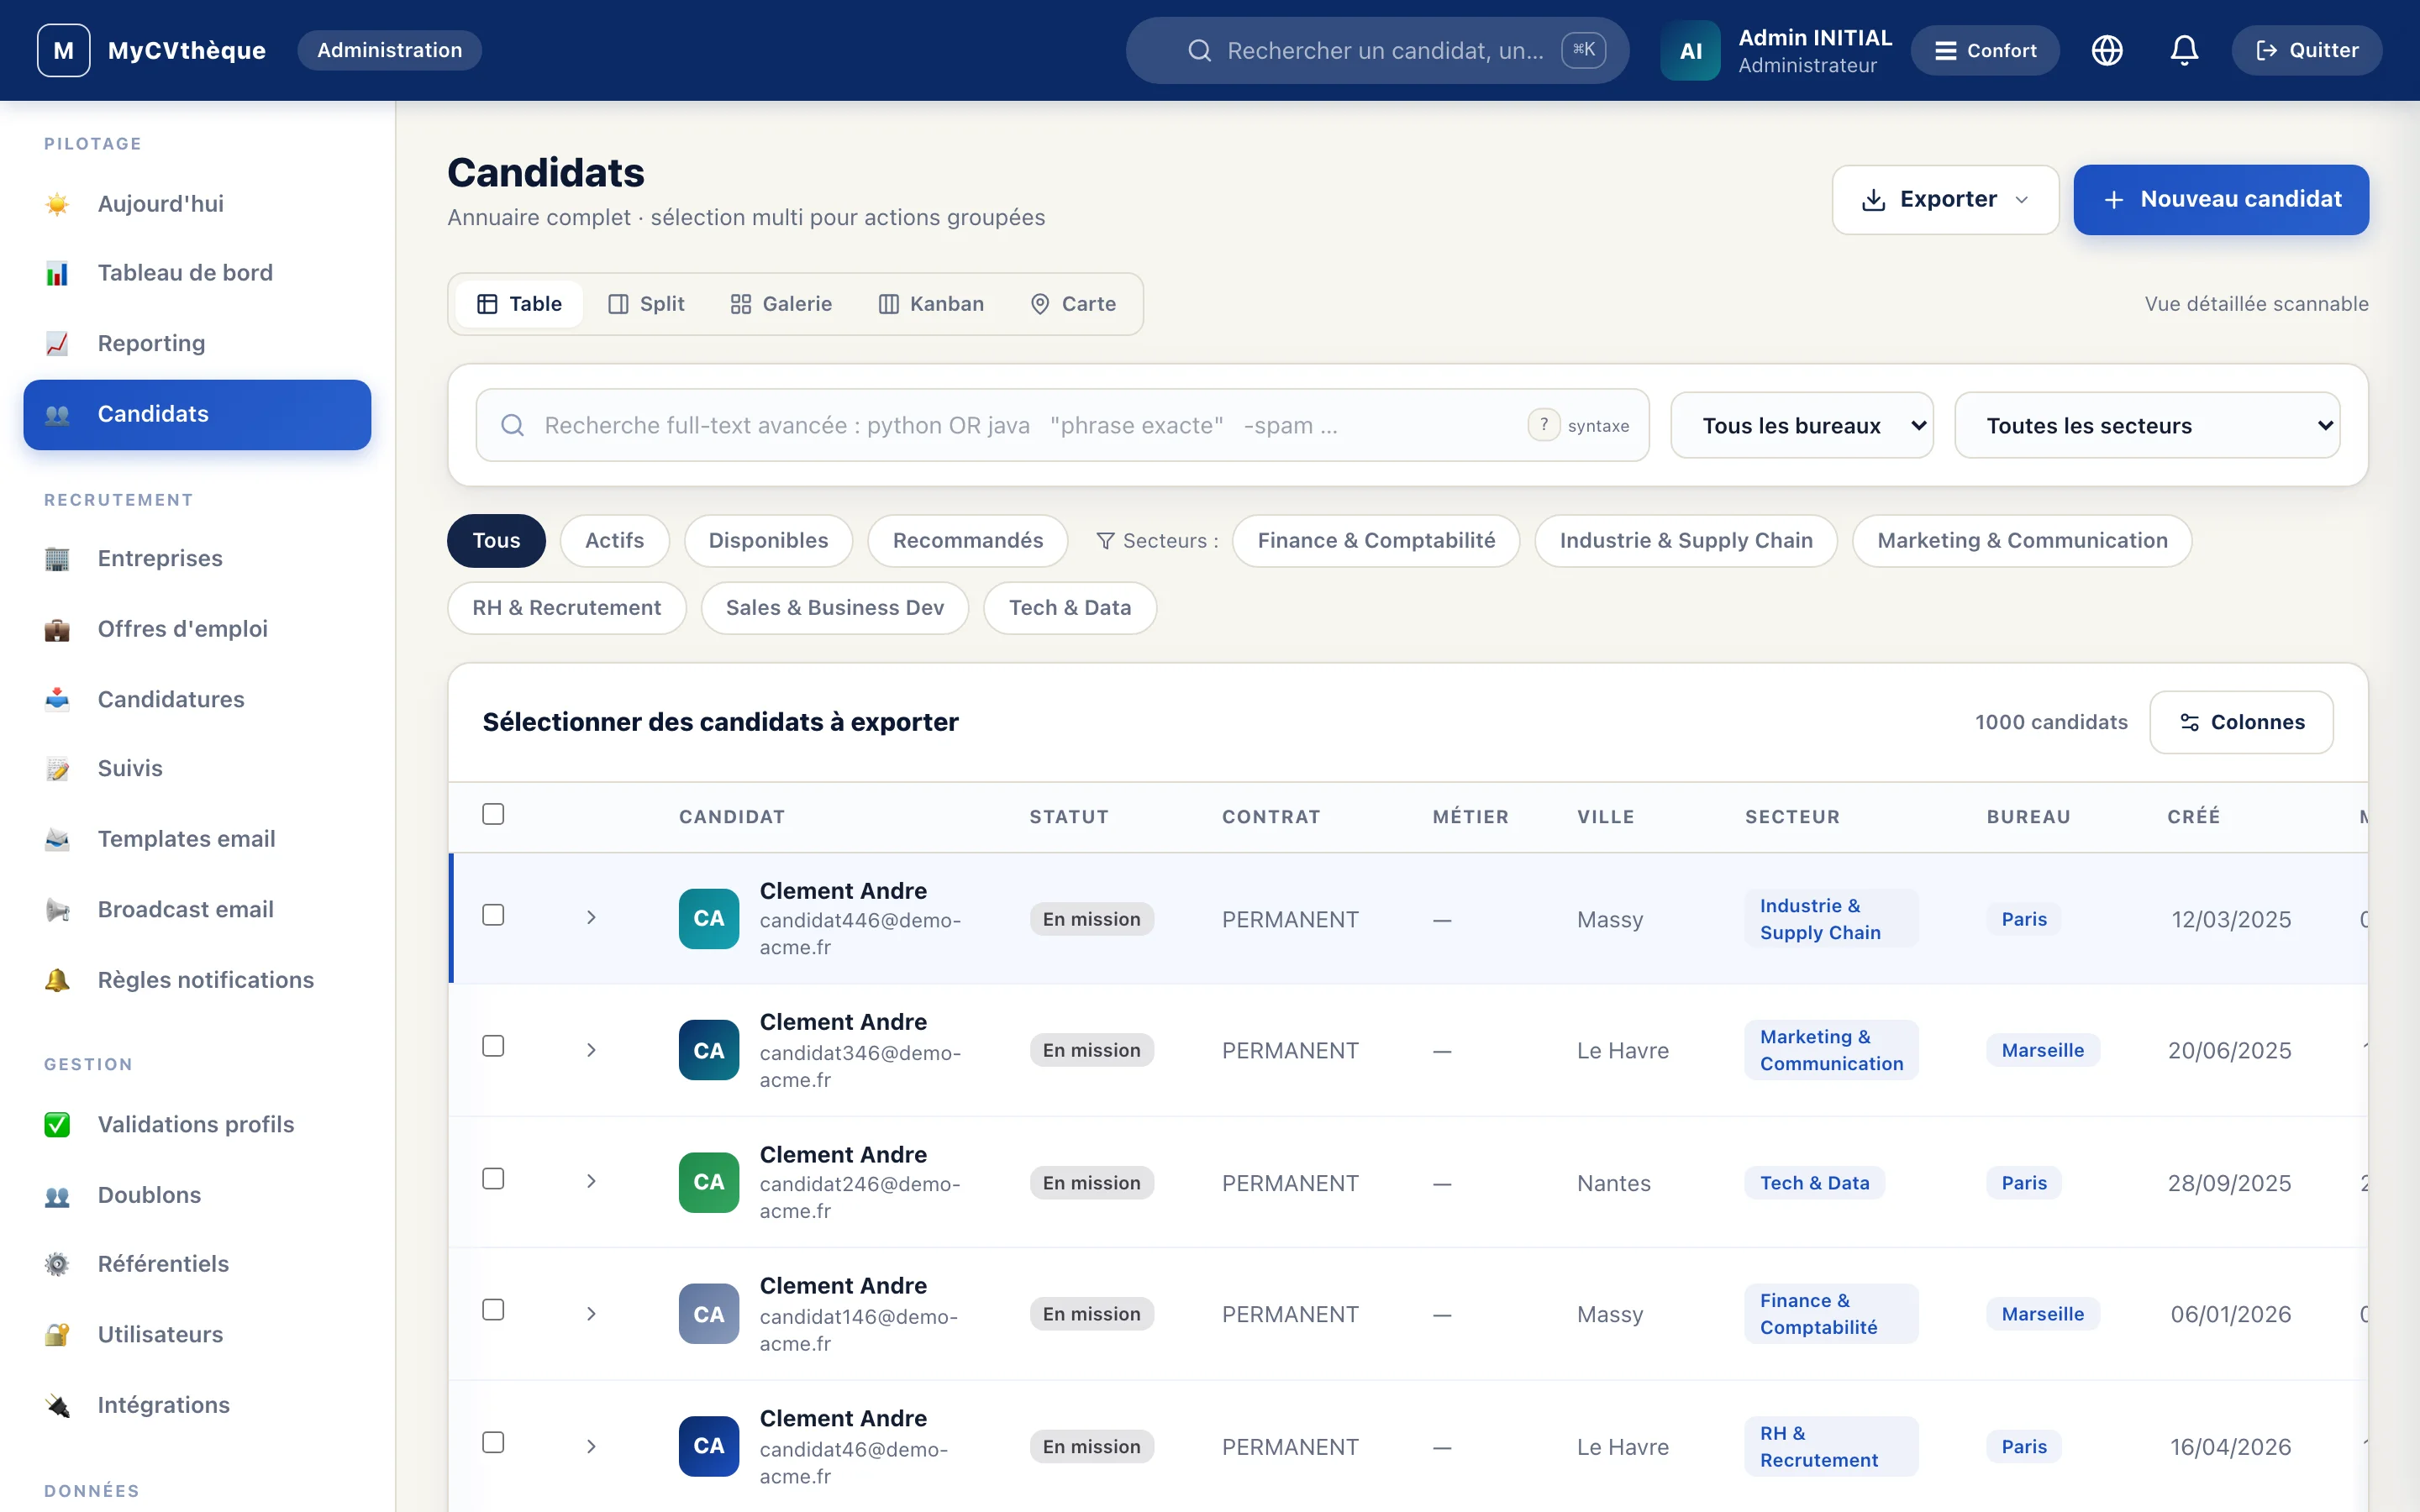
Task: Click the Aujourd'hui sun icon
Action: pyautogui.click(x=57, y=204)
